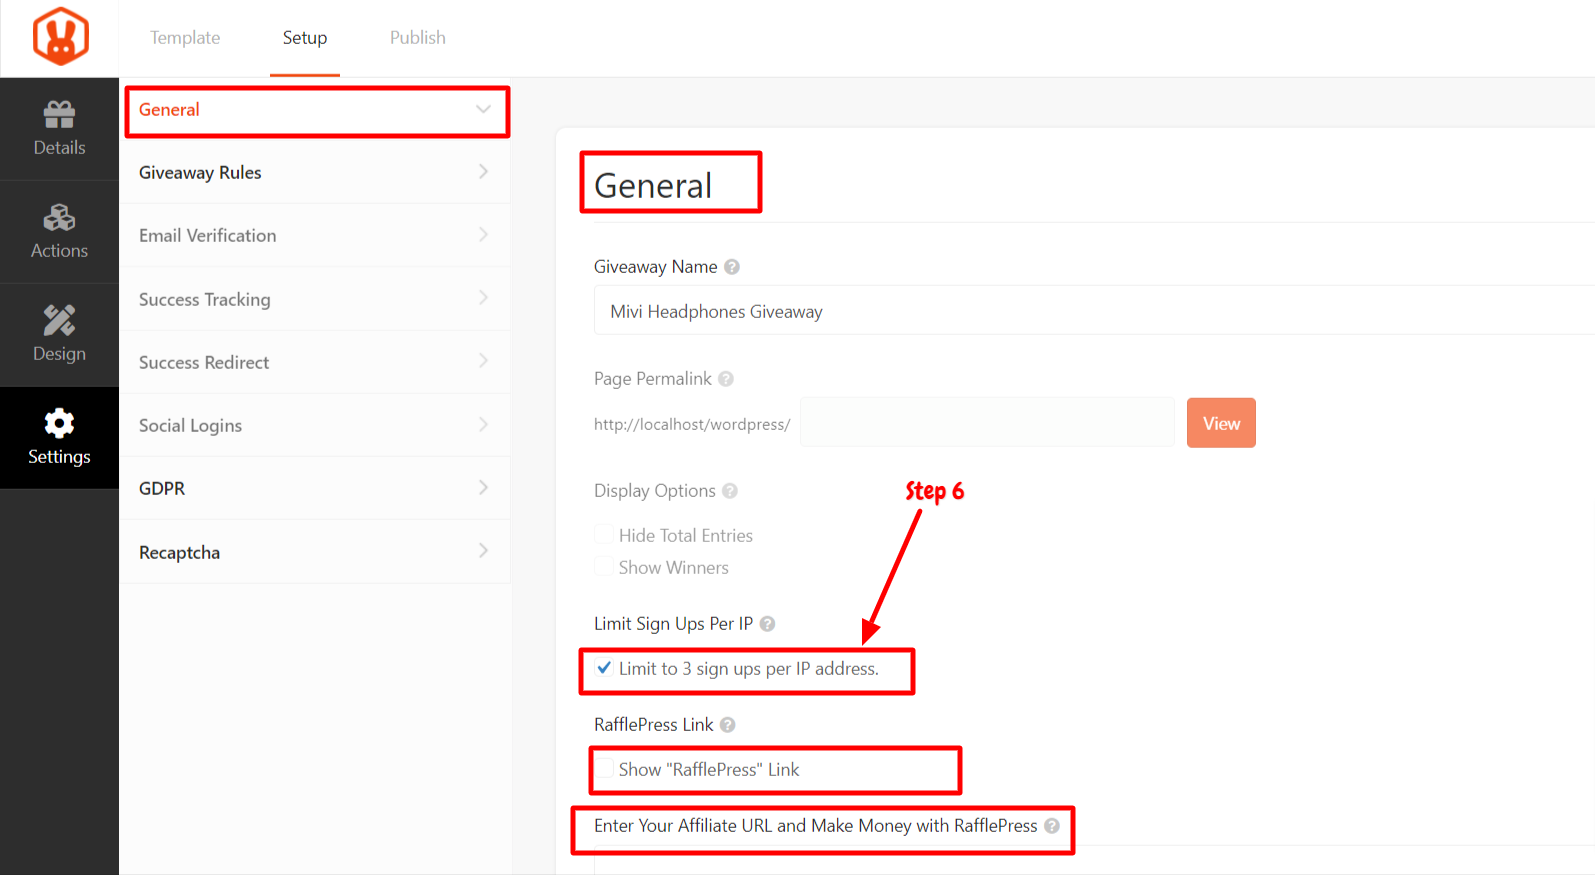1595x875 pixels.
Task: Check Hide Total Entries option
Action: point(604,535)
